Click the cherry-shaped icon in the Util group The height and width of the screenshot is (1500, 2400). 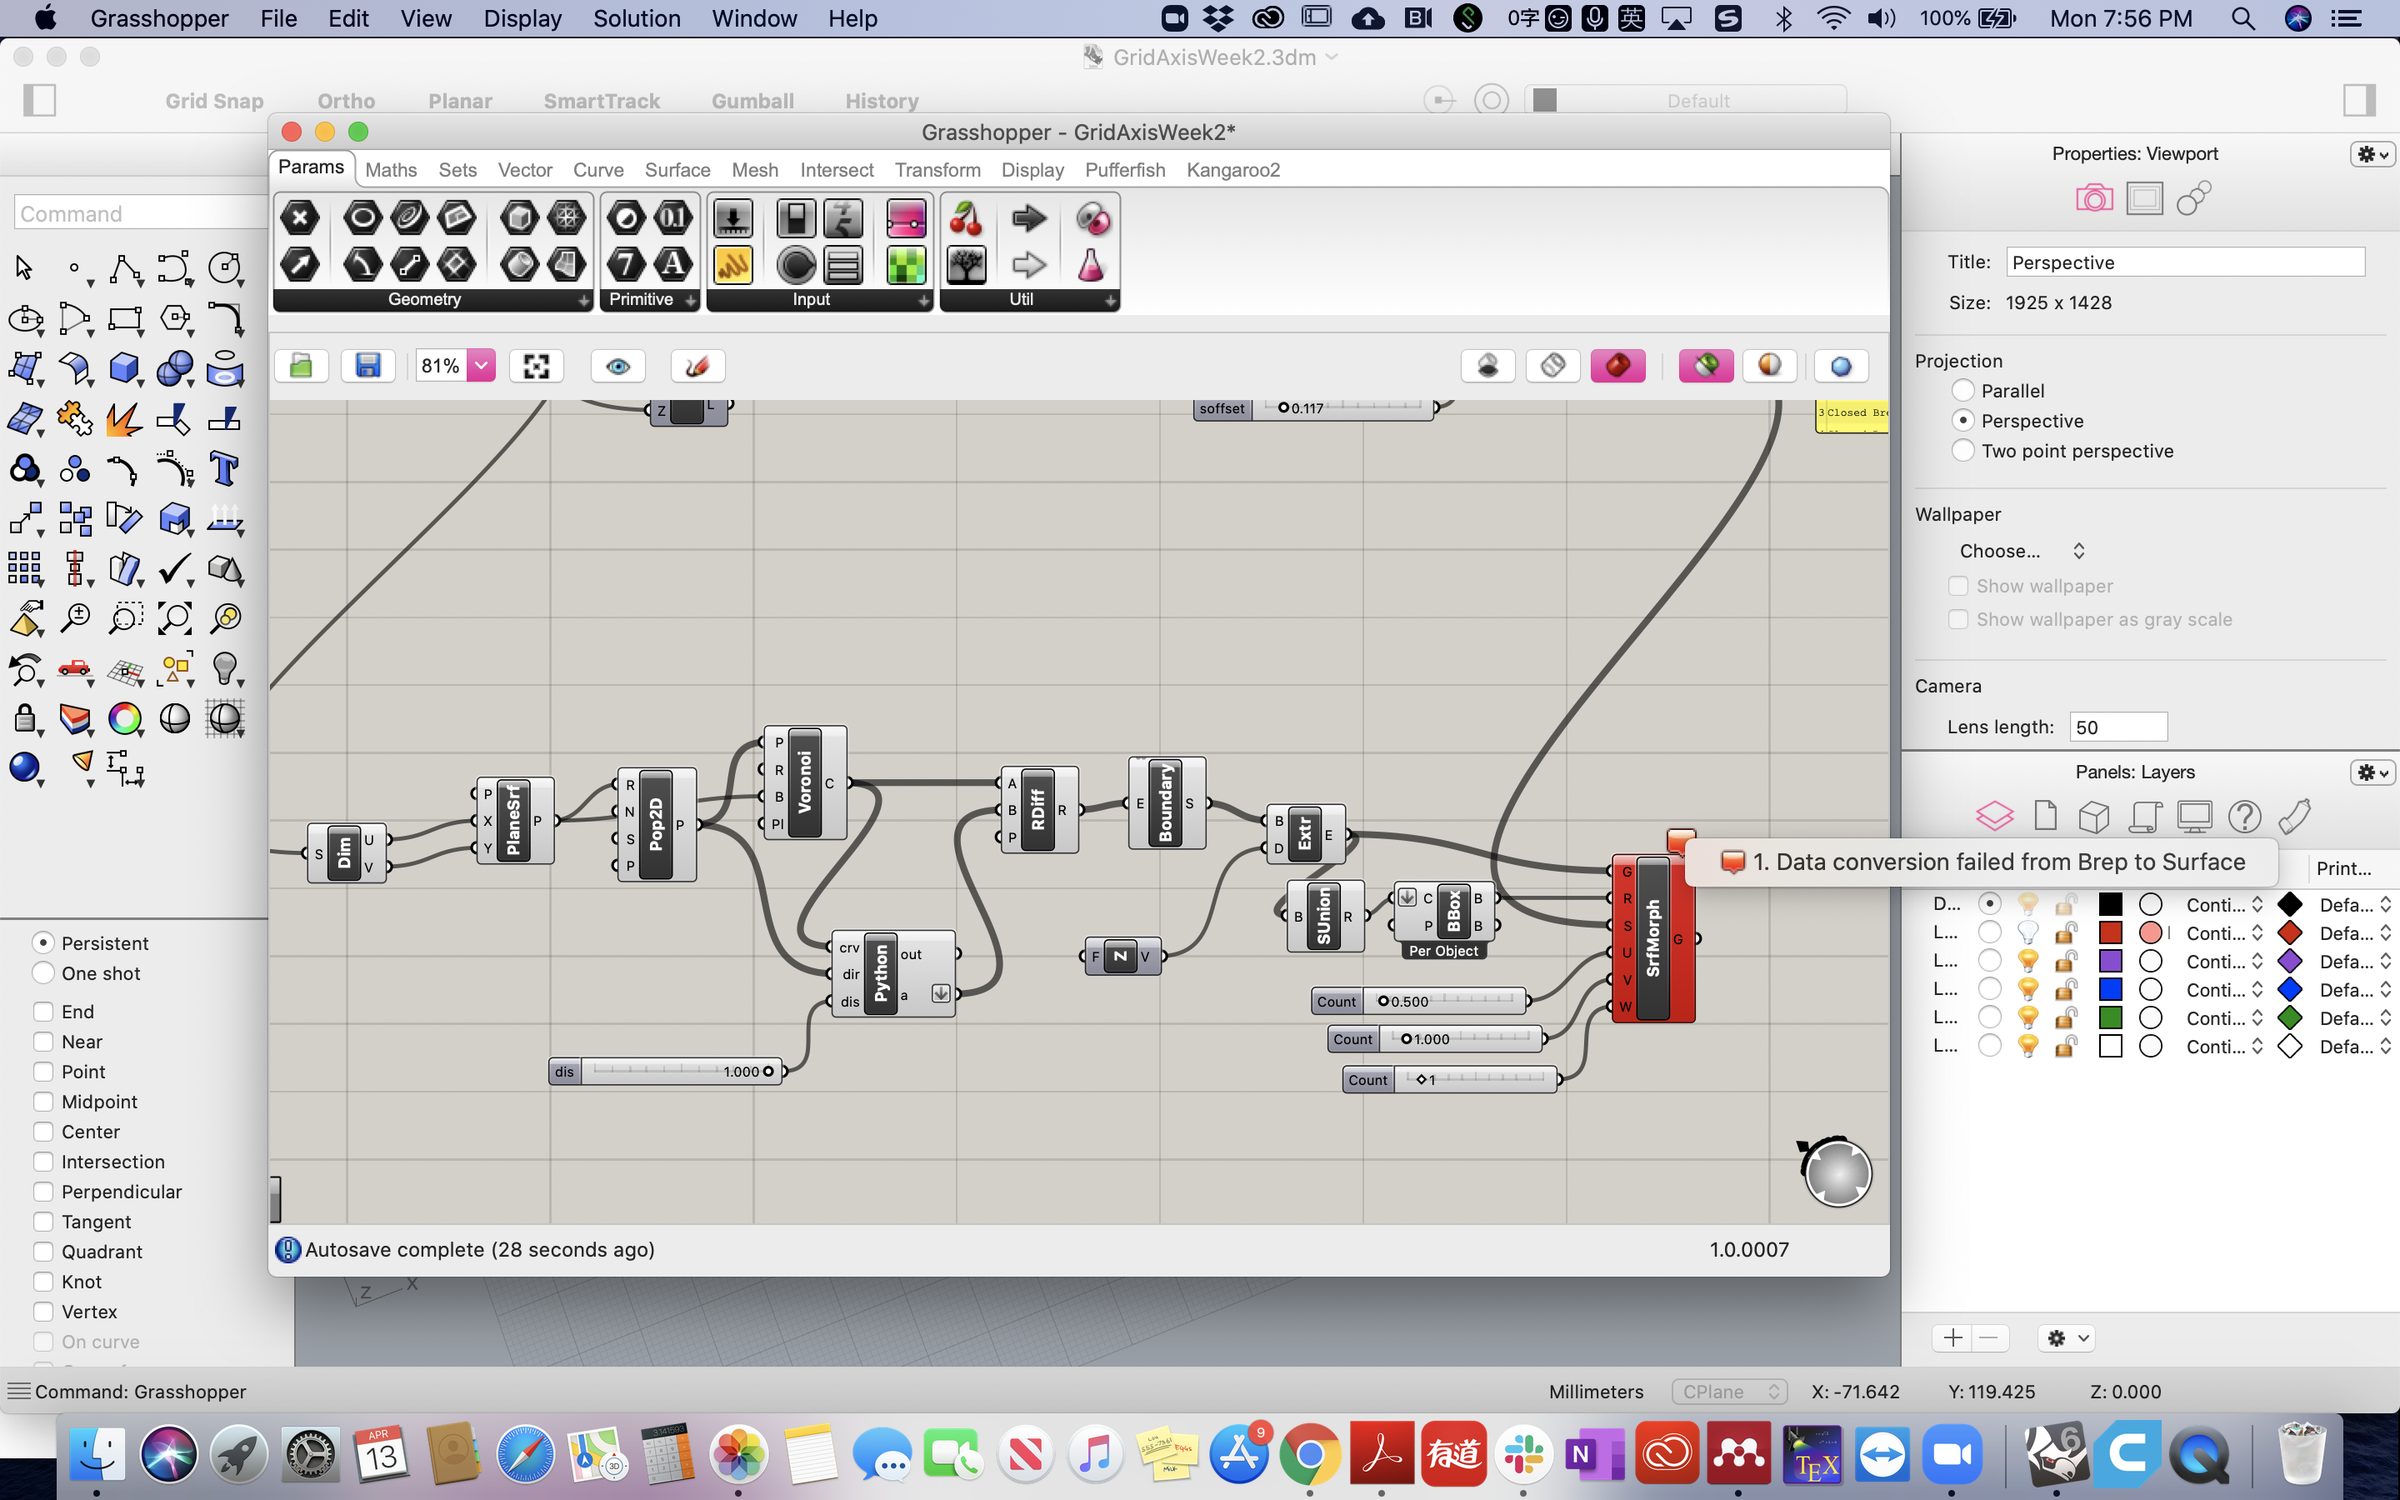[967, 217]
